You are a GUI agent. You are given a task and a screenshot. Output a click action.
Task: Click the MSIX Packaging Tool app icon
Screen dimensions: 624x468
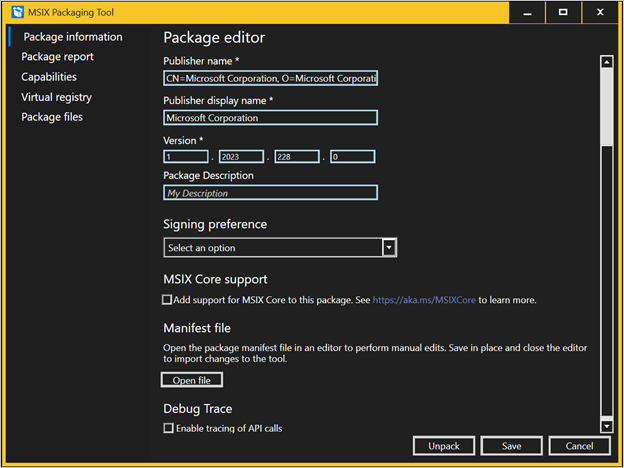18,12
